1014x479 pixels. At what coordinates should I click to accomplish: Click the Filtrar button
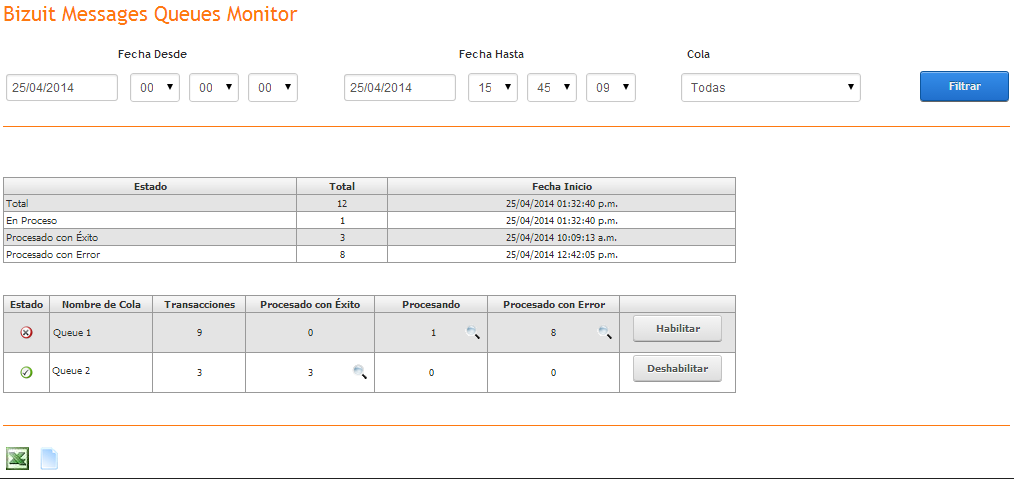pos(964,86)
